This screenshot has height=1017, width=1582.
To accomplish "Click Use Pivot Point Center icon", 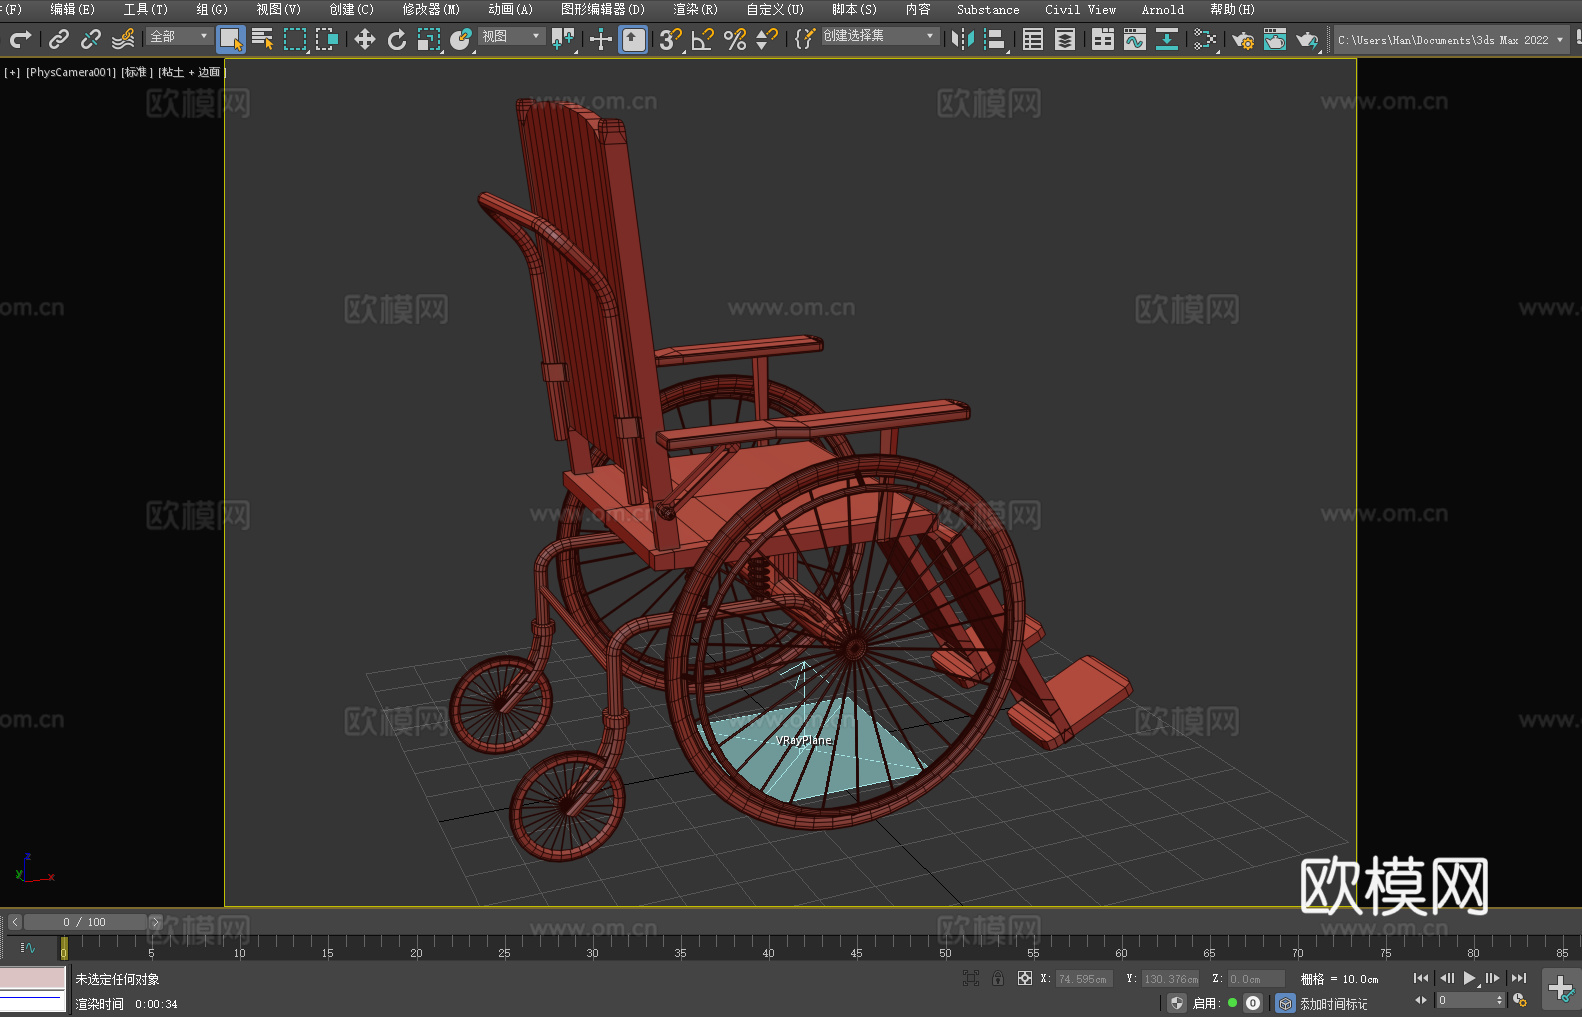I will (x=563, y=39).
